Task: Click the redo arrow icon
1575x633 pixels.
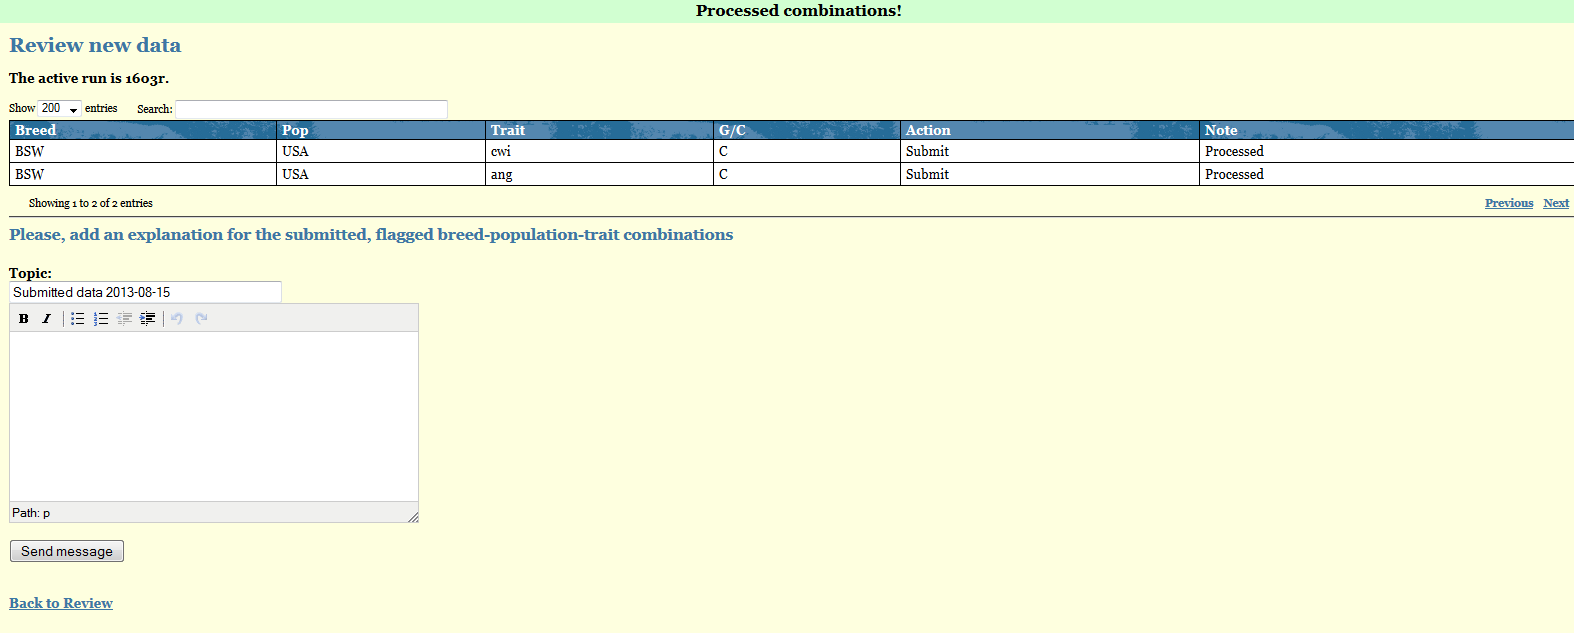Action: (201, 319)
